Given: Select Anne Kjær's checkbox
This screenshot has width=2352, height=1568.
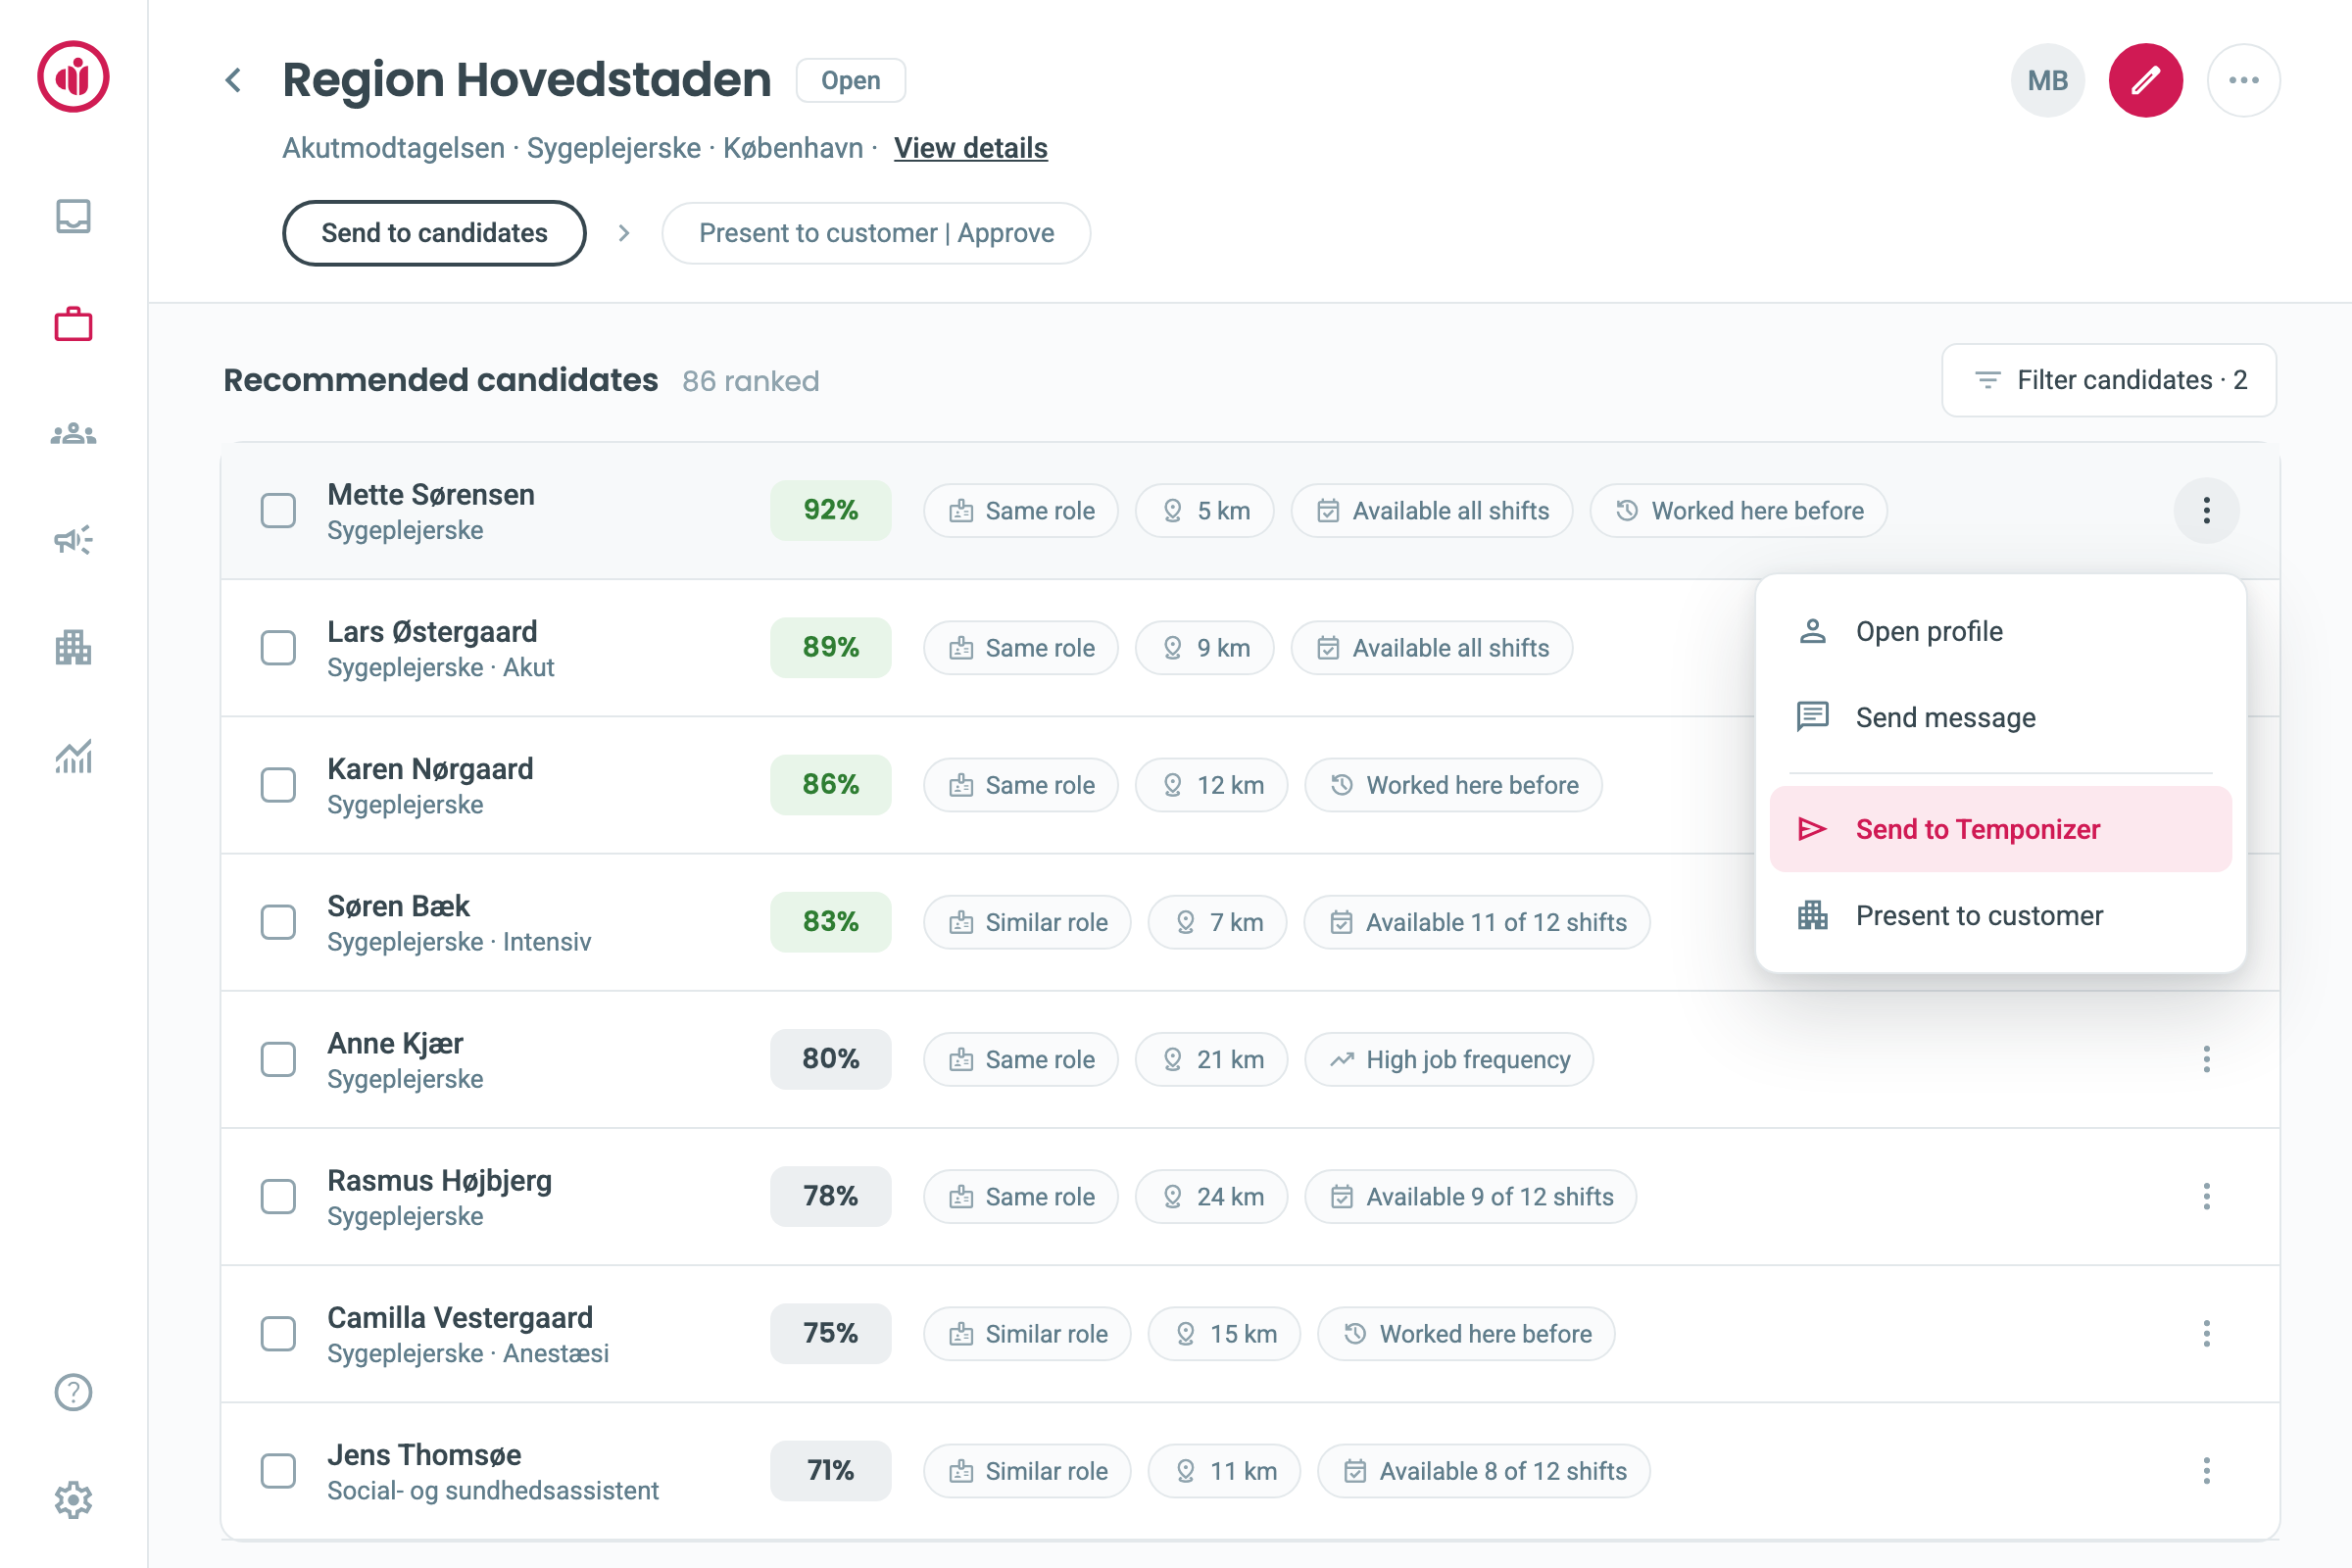Looking at the screenshot, I should [x=278, y=1059].
